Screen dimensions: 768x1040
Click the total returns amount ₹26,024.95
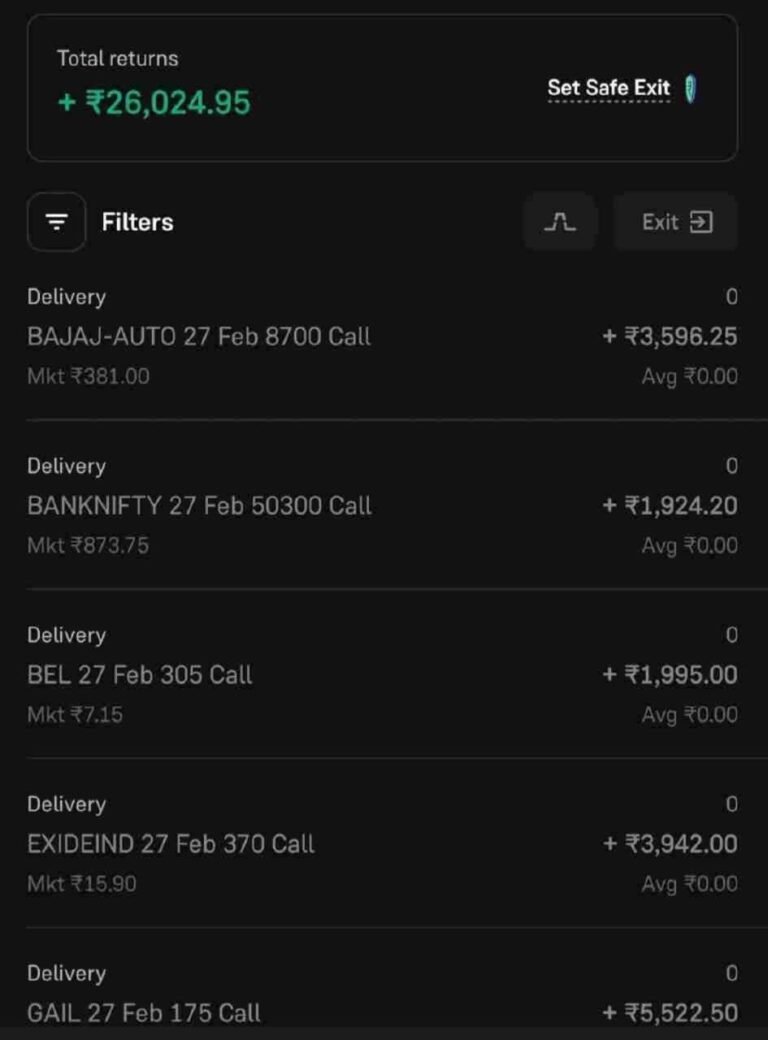pos(155,102)
